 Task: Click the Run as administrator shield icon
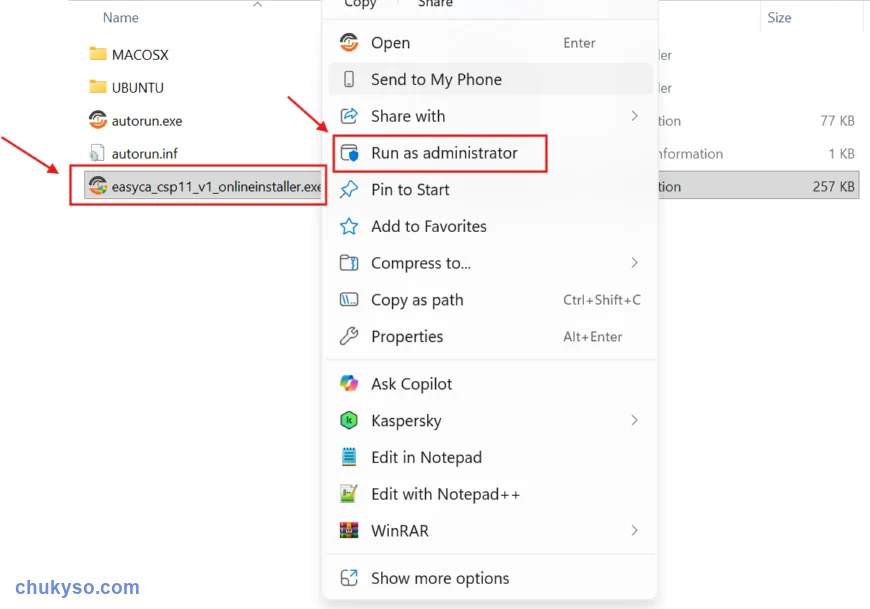350,153
